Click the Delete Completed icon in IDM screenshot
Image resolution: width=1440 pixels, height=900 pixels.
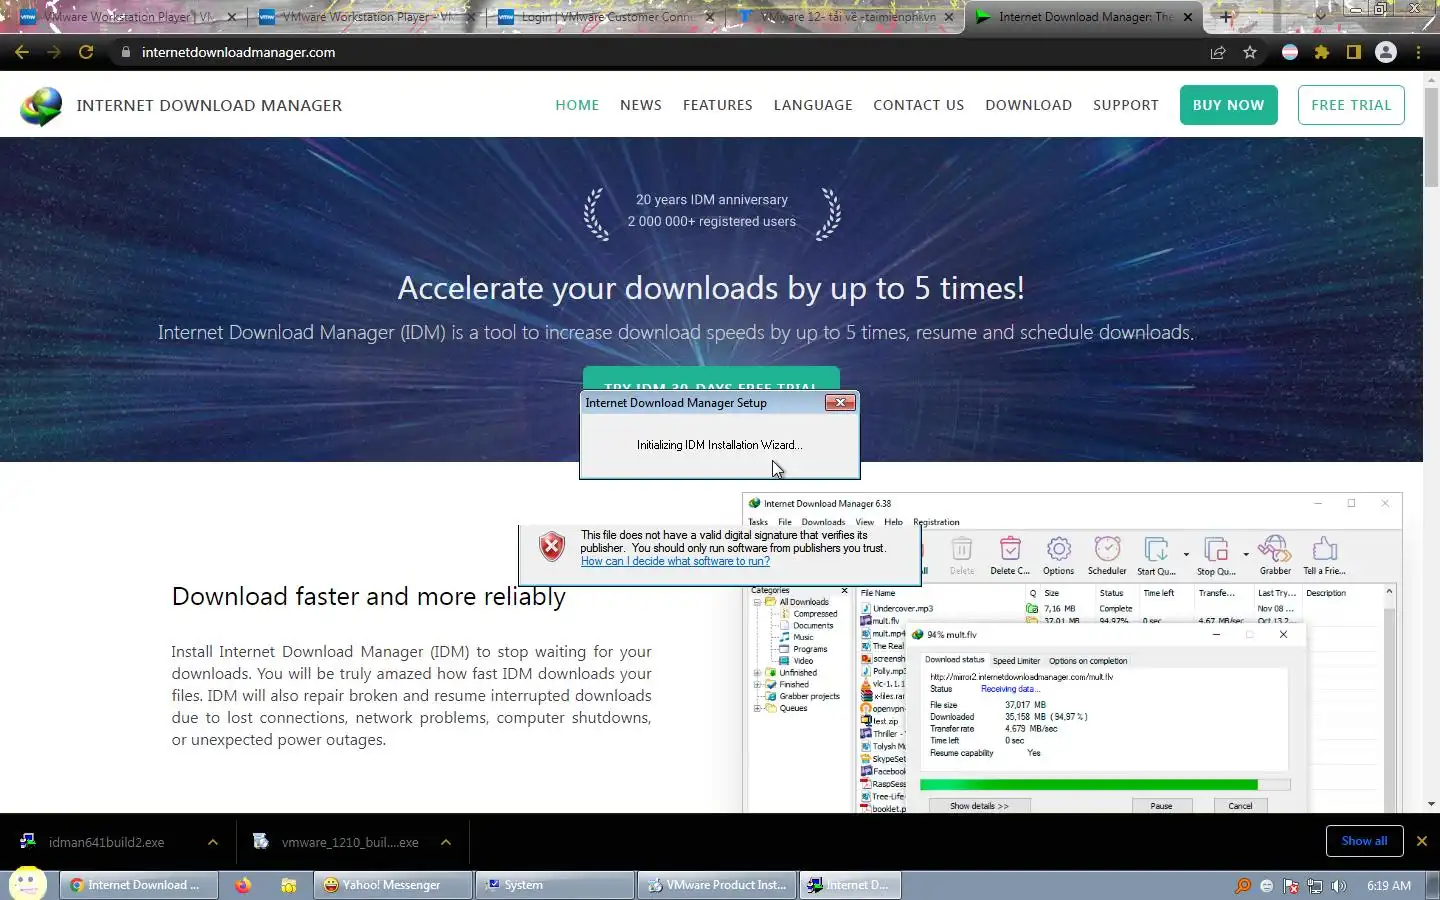pos(1010,549)
